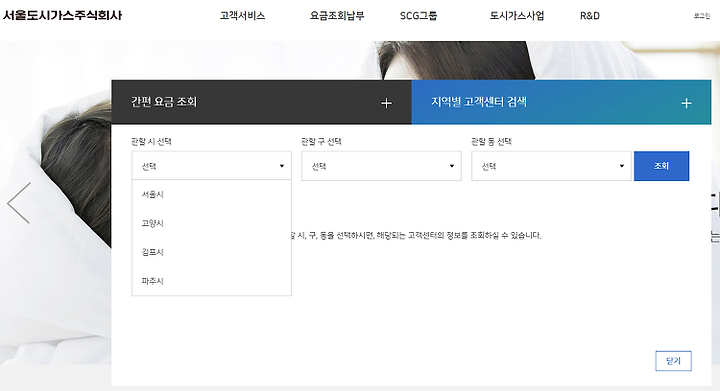Select 서울시 from the city list
720x391 pixels.
coord(211,195)
